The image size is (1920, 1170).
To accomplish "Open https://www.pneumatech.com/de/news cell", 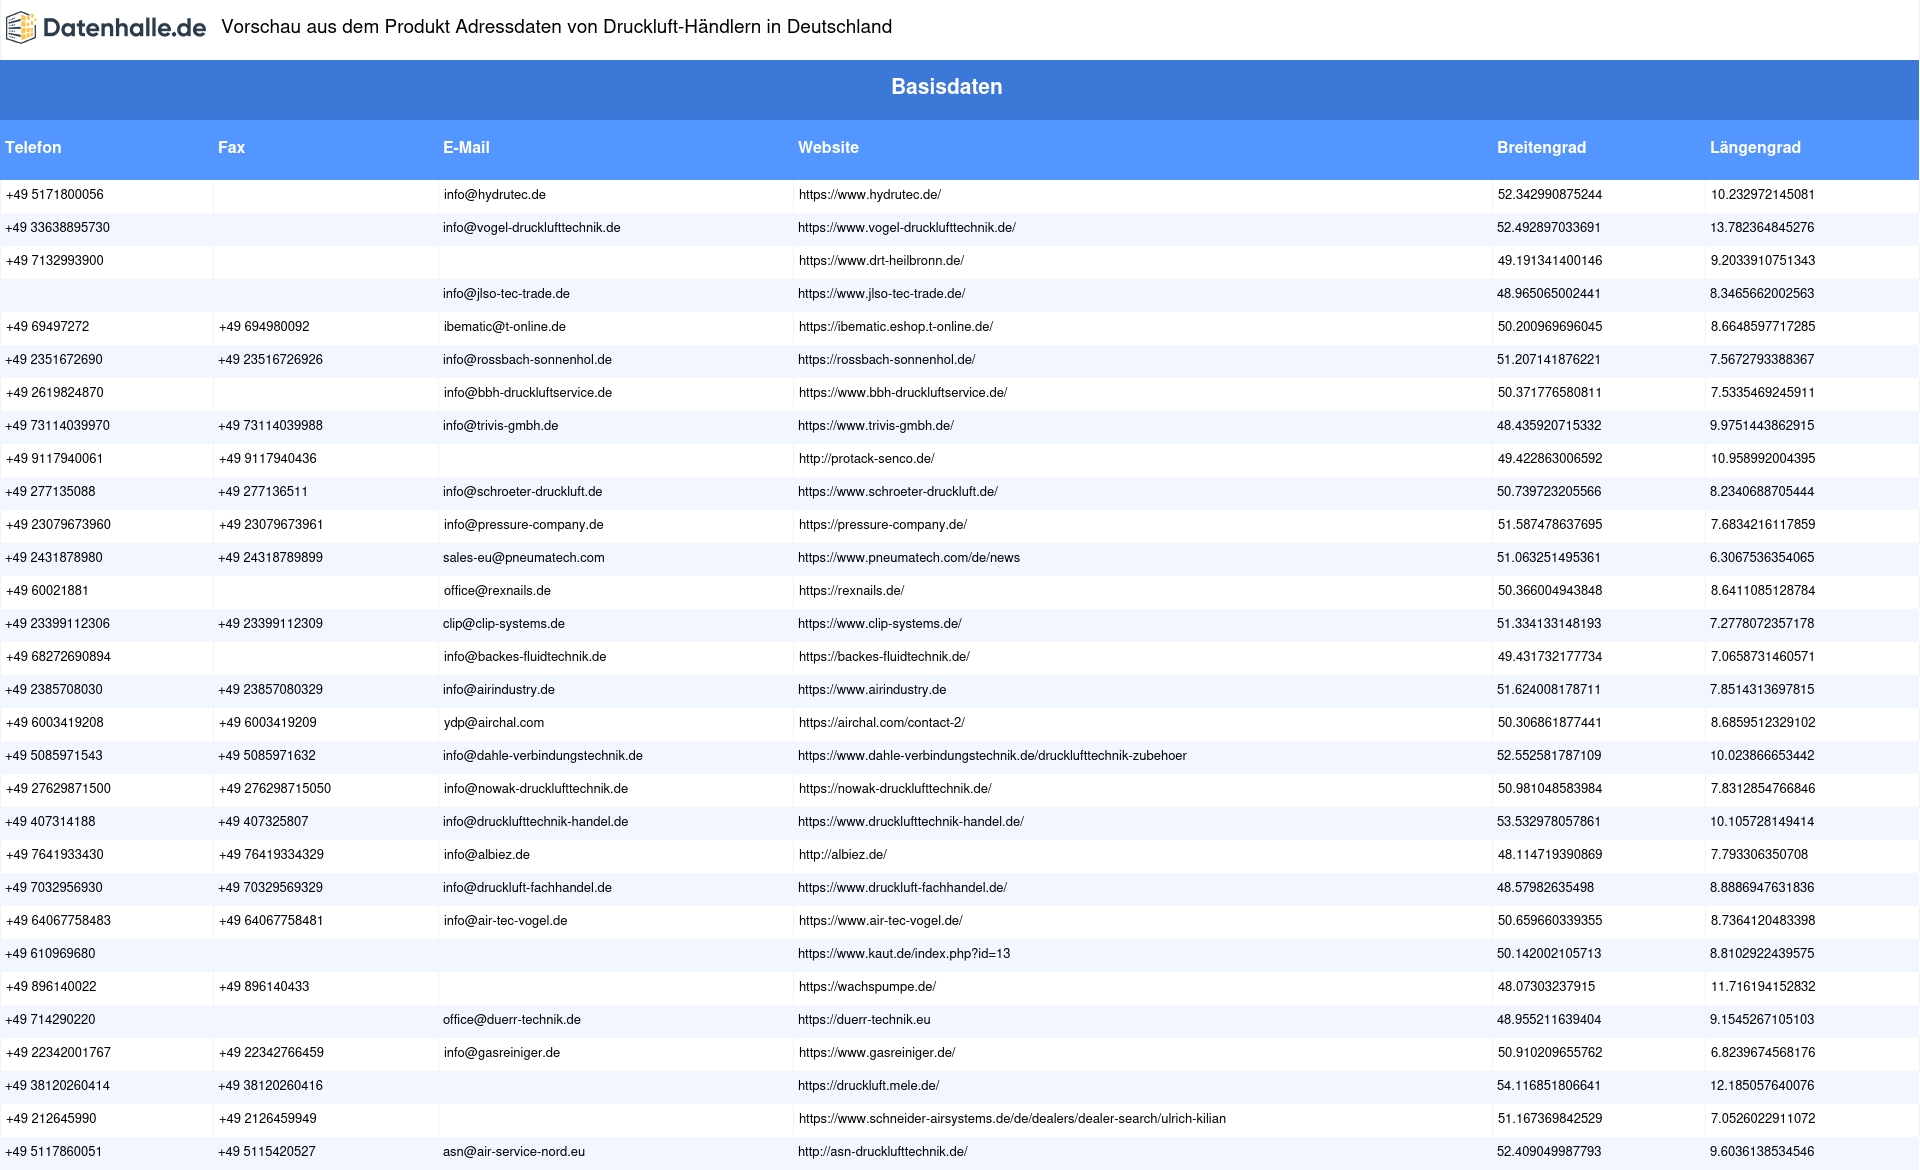I will pyautogui.click(x=909, y=558).
